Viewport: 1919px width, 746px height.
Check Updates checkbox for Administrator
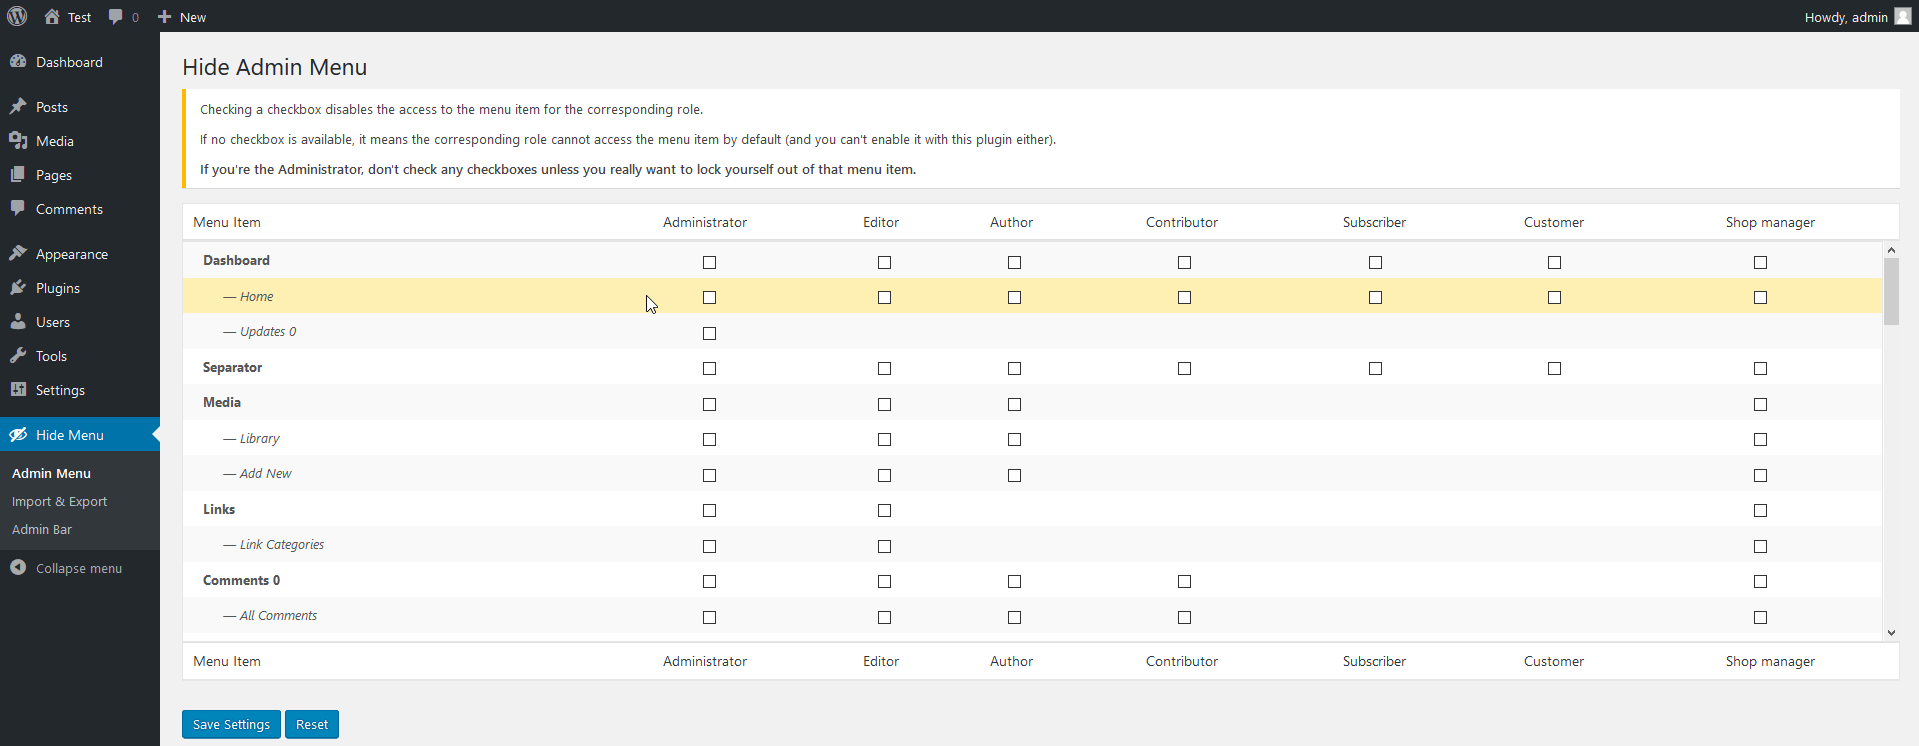709,333
